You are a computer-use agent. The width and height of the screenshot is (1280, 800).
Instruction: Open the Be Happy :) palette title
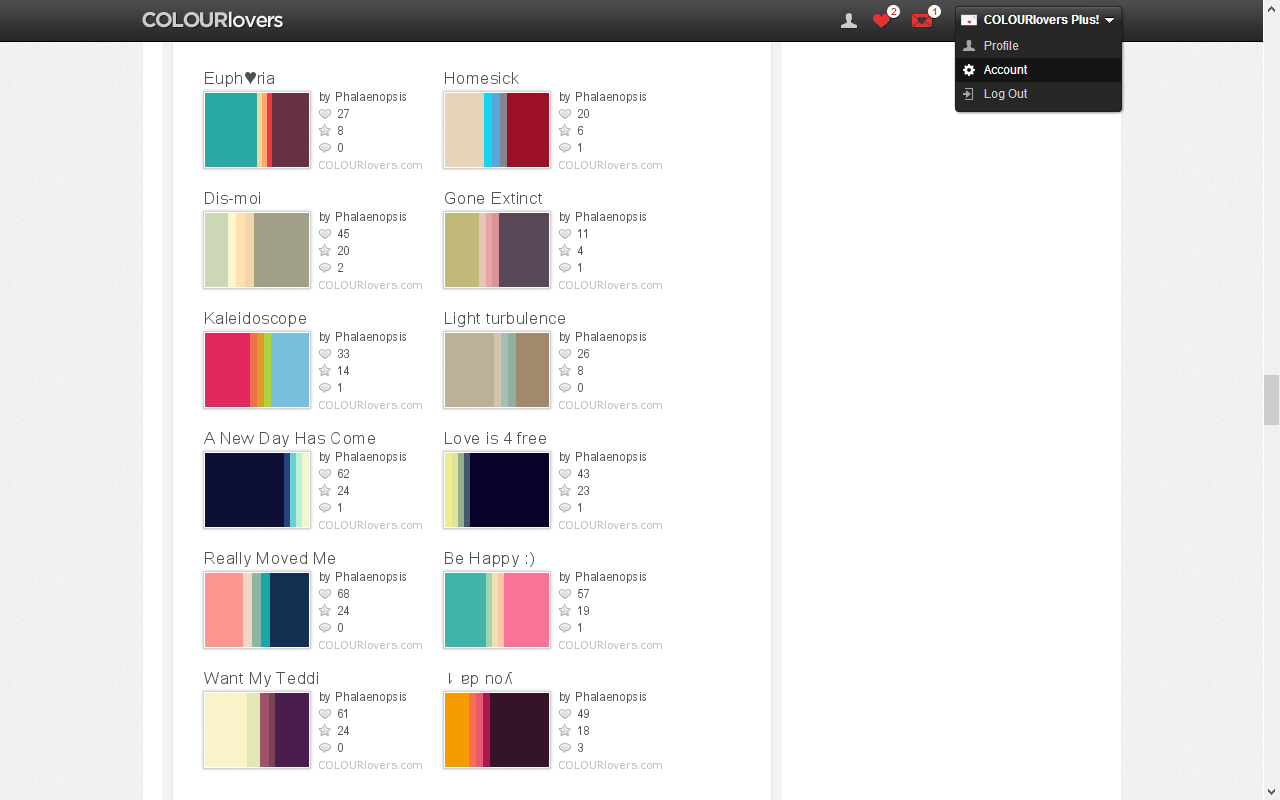coord(489,558)
